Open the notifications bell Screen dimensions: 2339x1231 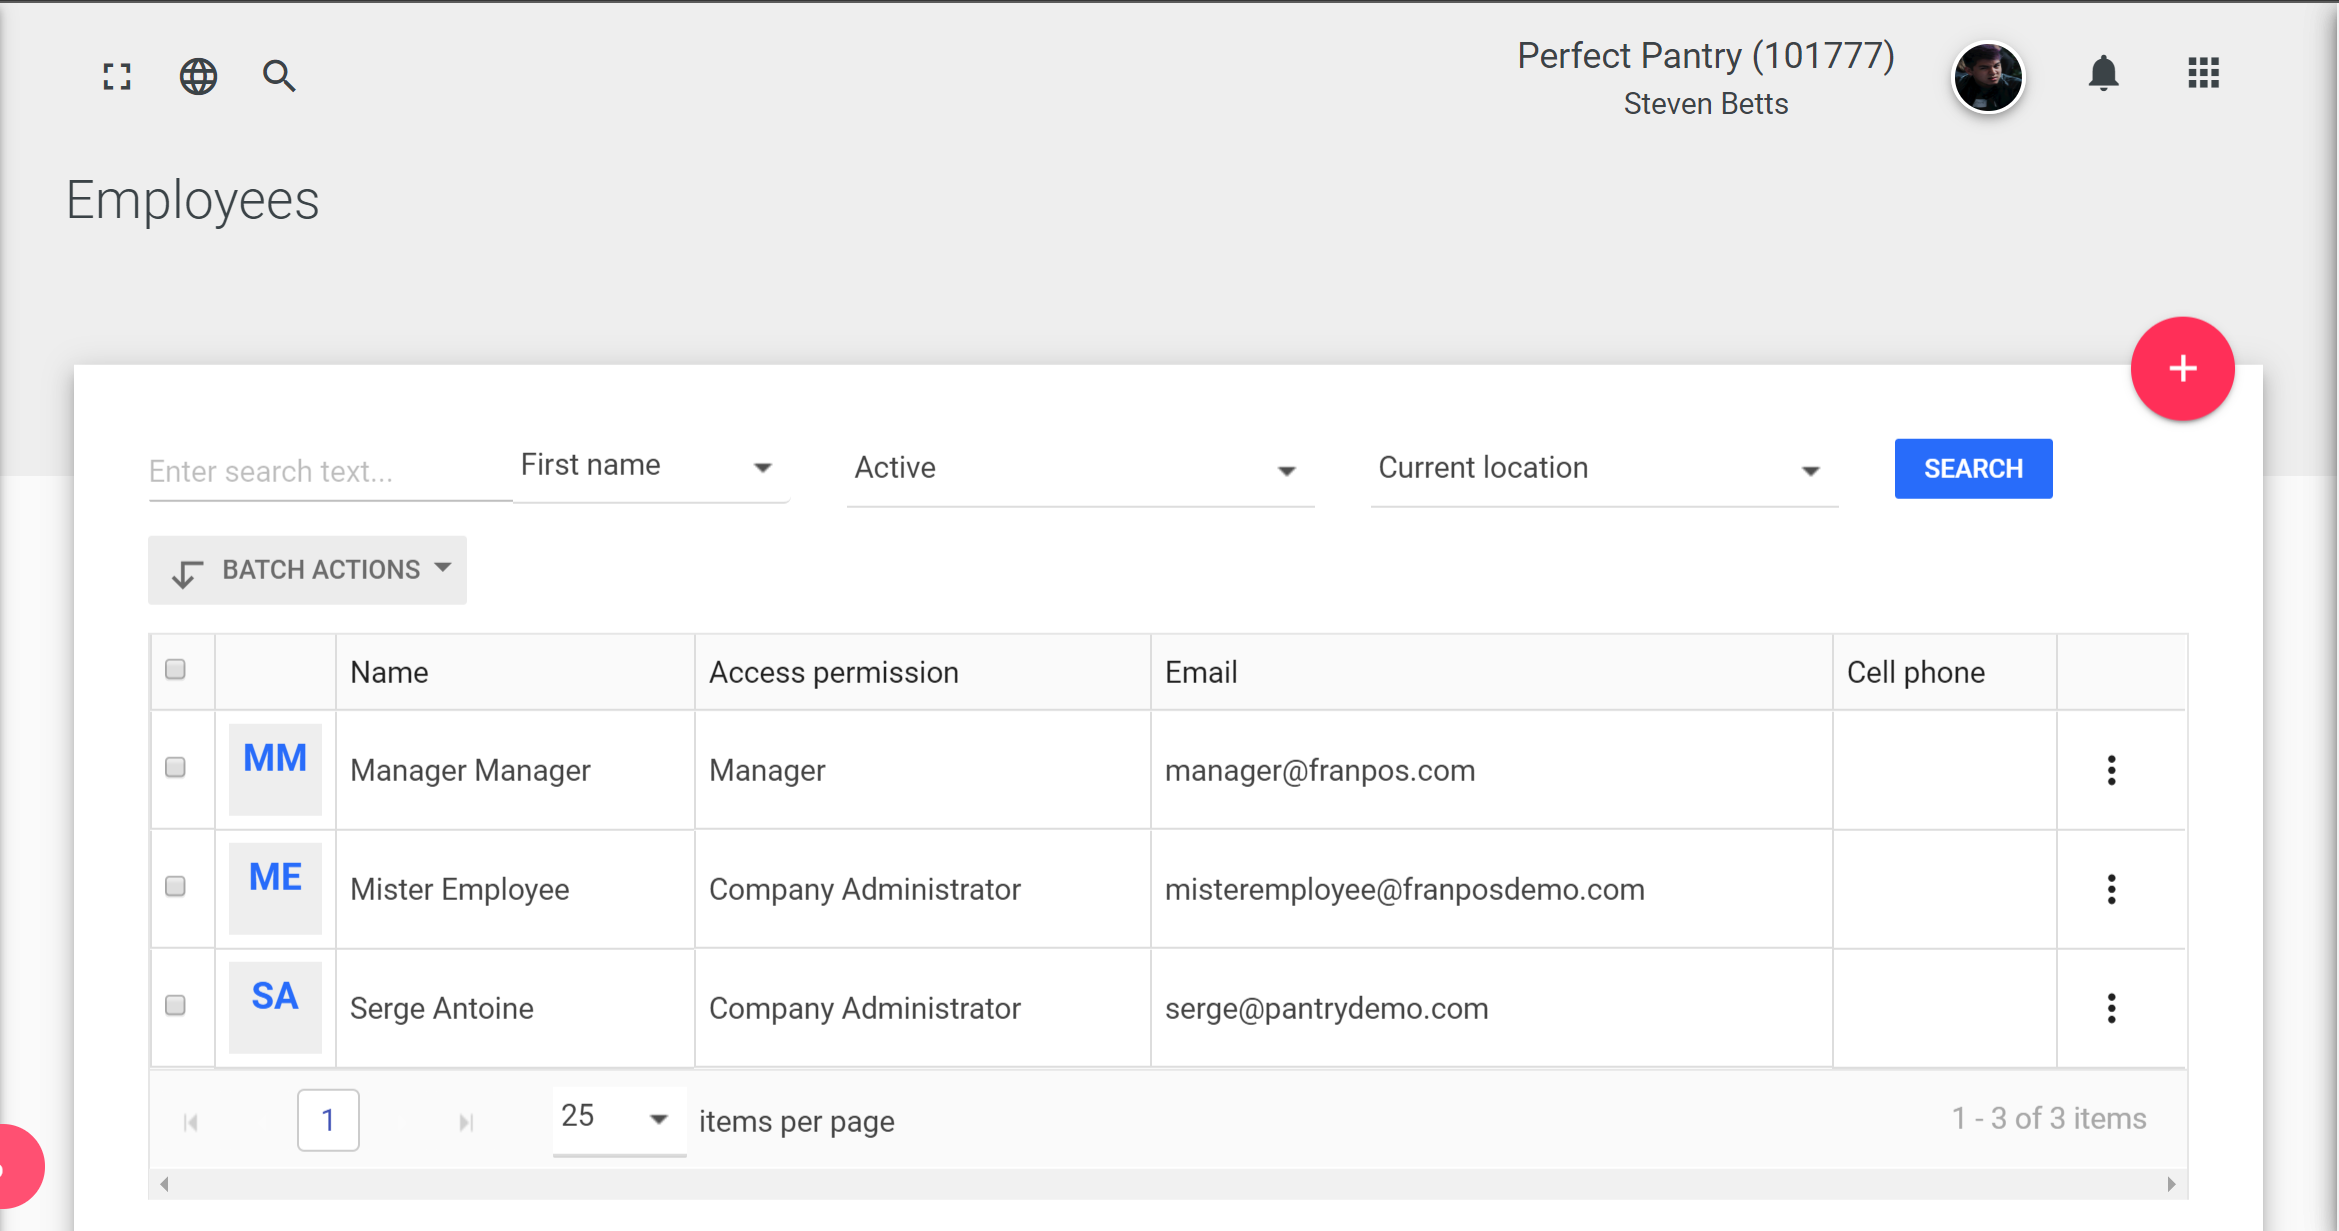pos(2103,74)
